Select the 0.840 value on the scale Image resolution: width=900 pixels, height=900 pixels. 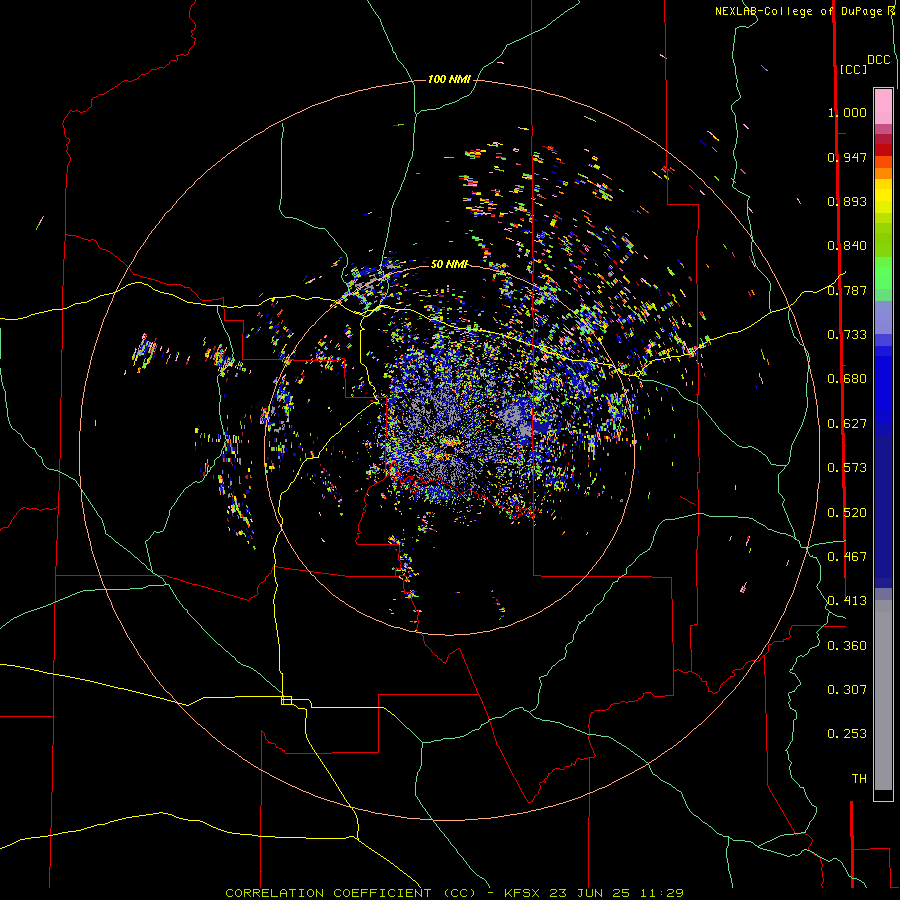point(847,246)
